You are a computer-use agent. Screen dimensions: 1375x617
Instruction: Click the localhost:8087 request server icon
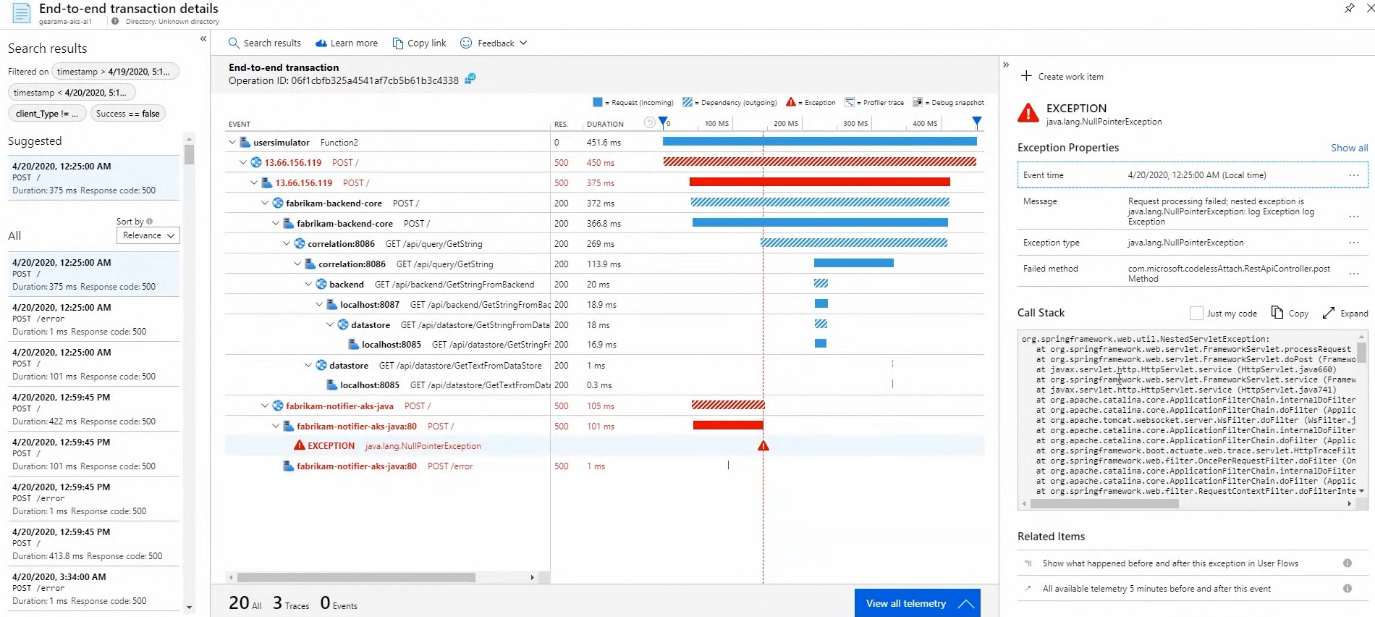332,304
